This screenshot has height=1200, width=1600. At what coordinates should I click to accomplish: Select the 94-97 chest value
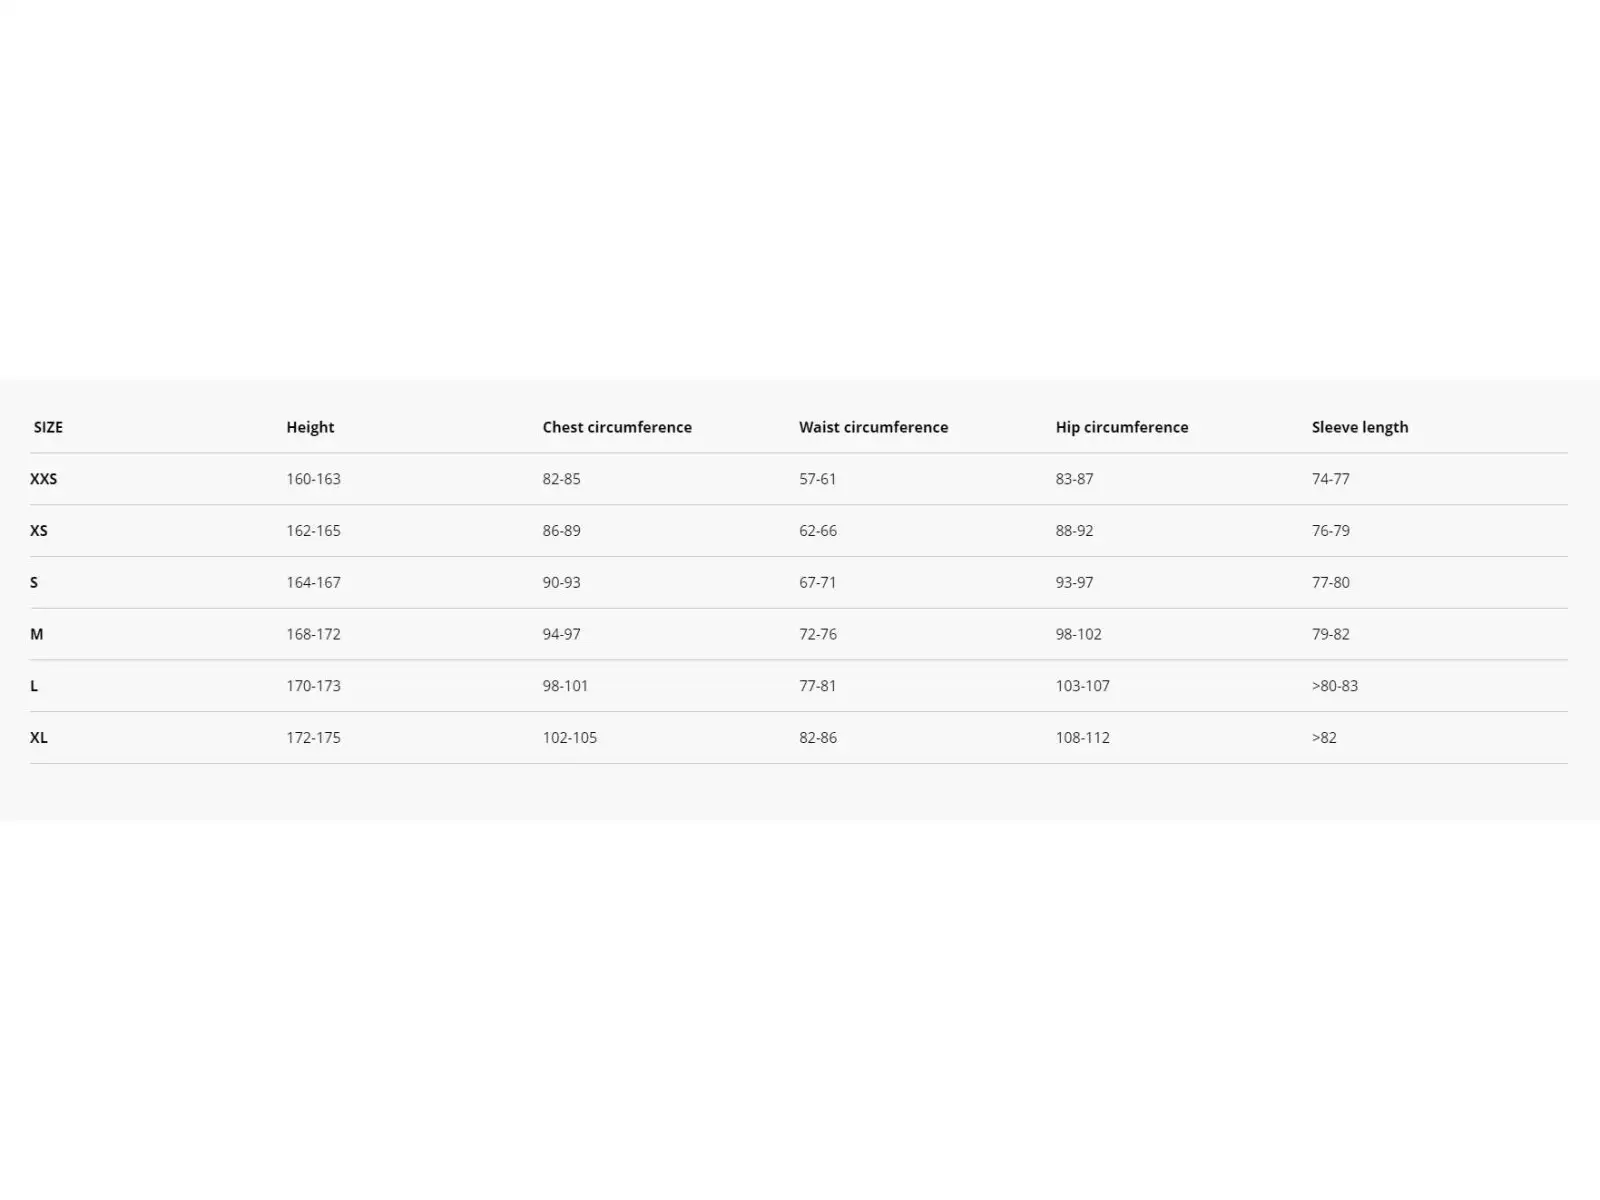click(x=561, y=634)
